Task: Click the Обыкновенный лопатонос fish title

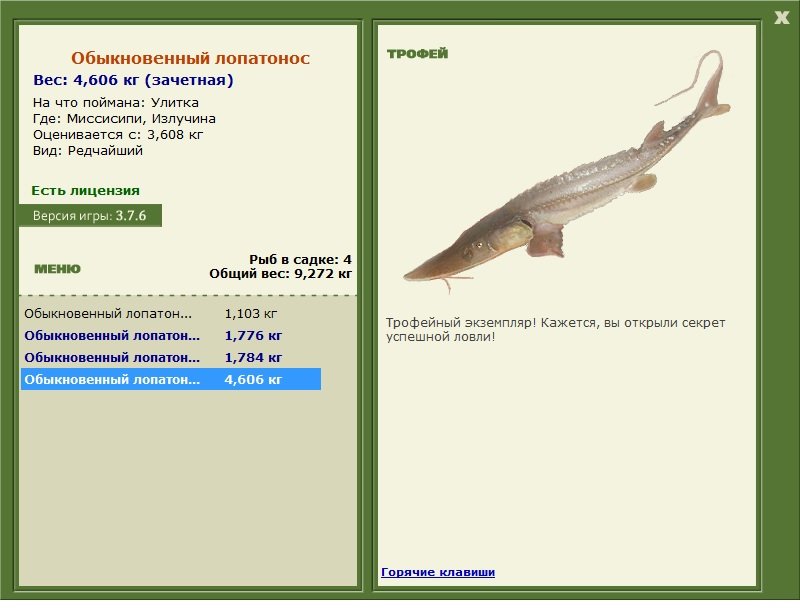Action: (190, 58)
